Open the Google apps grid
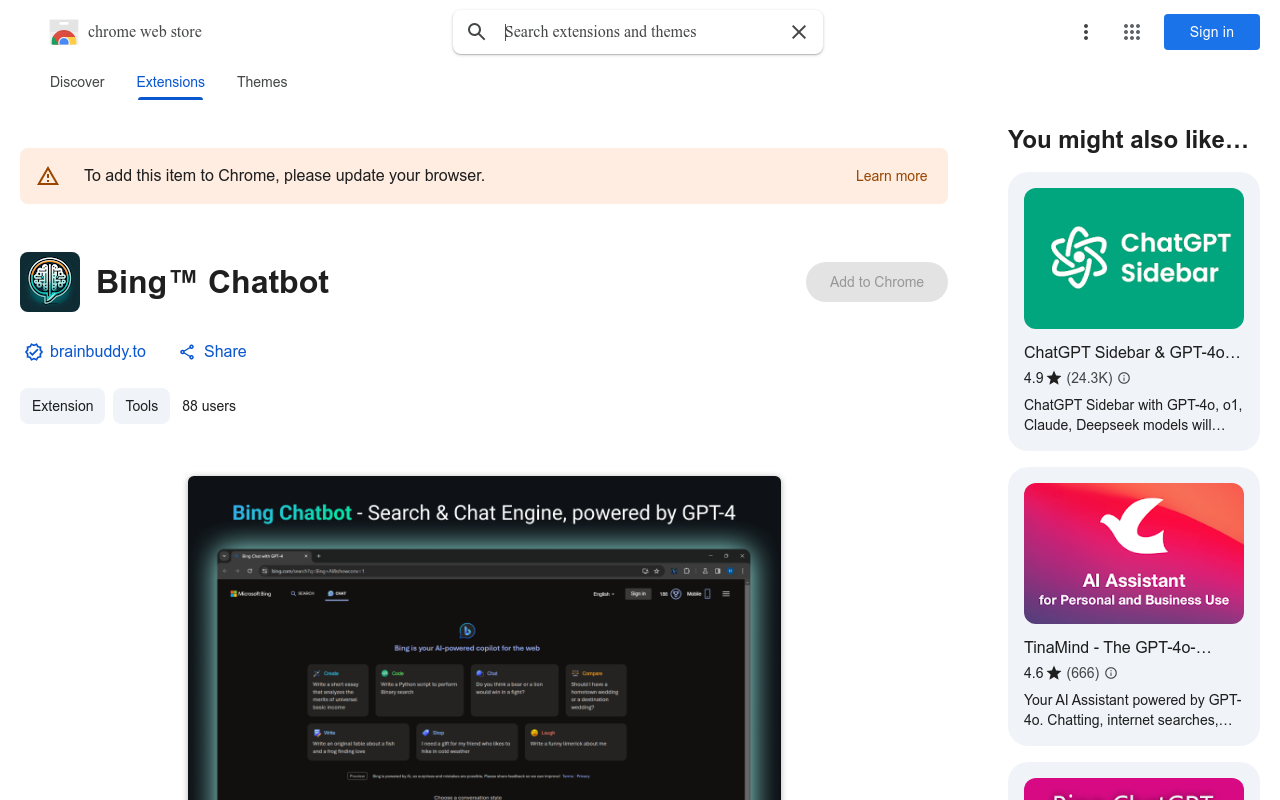Image resolution: width=1280 pixels, height=800 pixels. (x=1131, y=31)
